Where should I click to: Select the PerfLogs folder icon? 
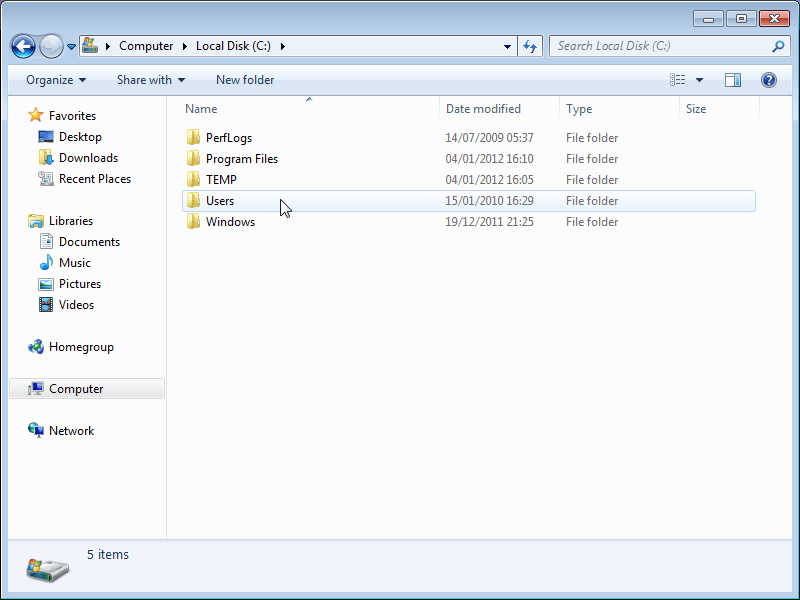(193, 138)
